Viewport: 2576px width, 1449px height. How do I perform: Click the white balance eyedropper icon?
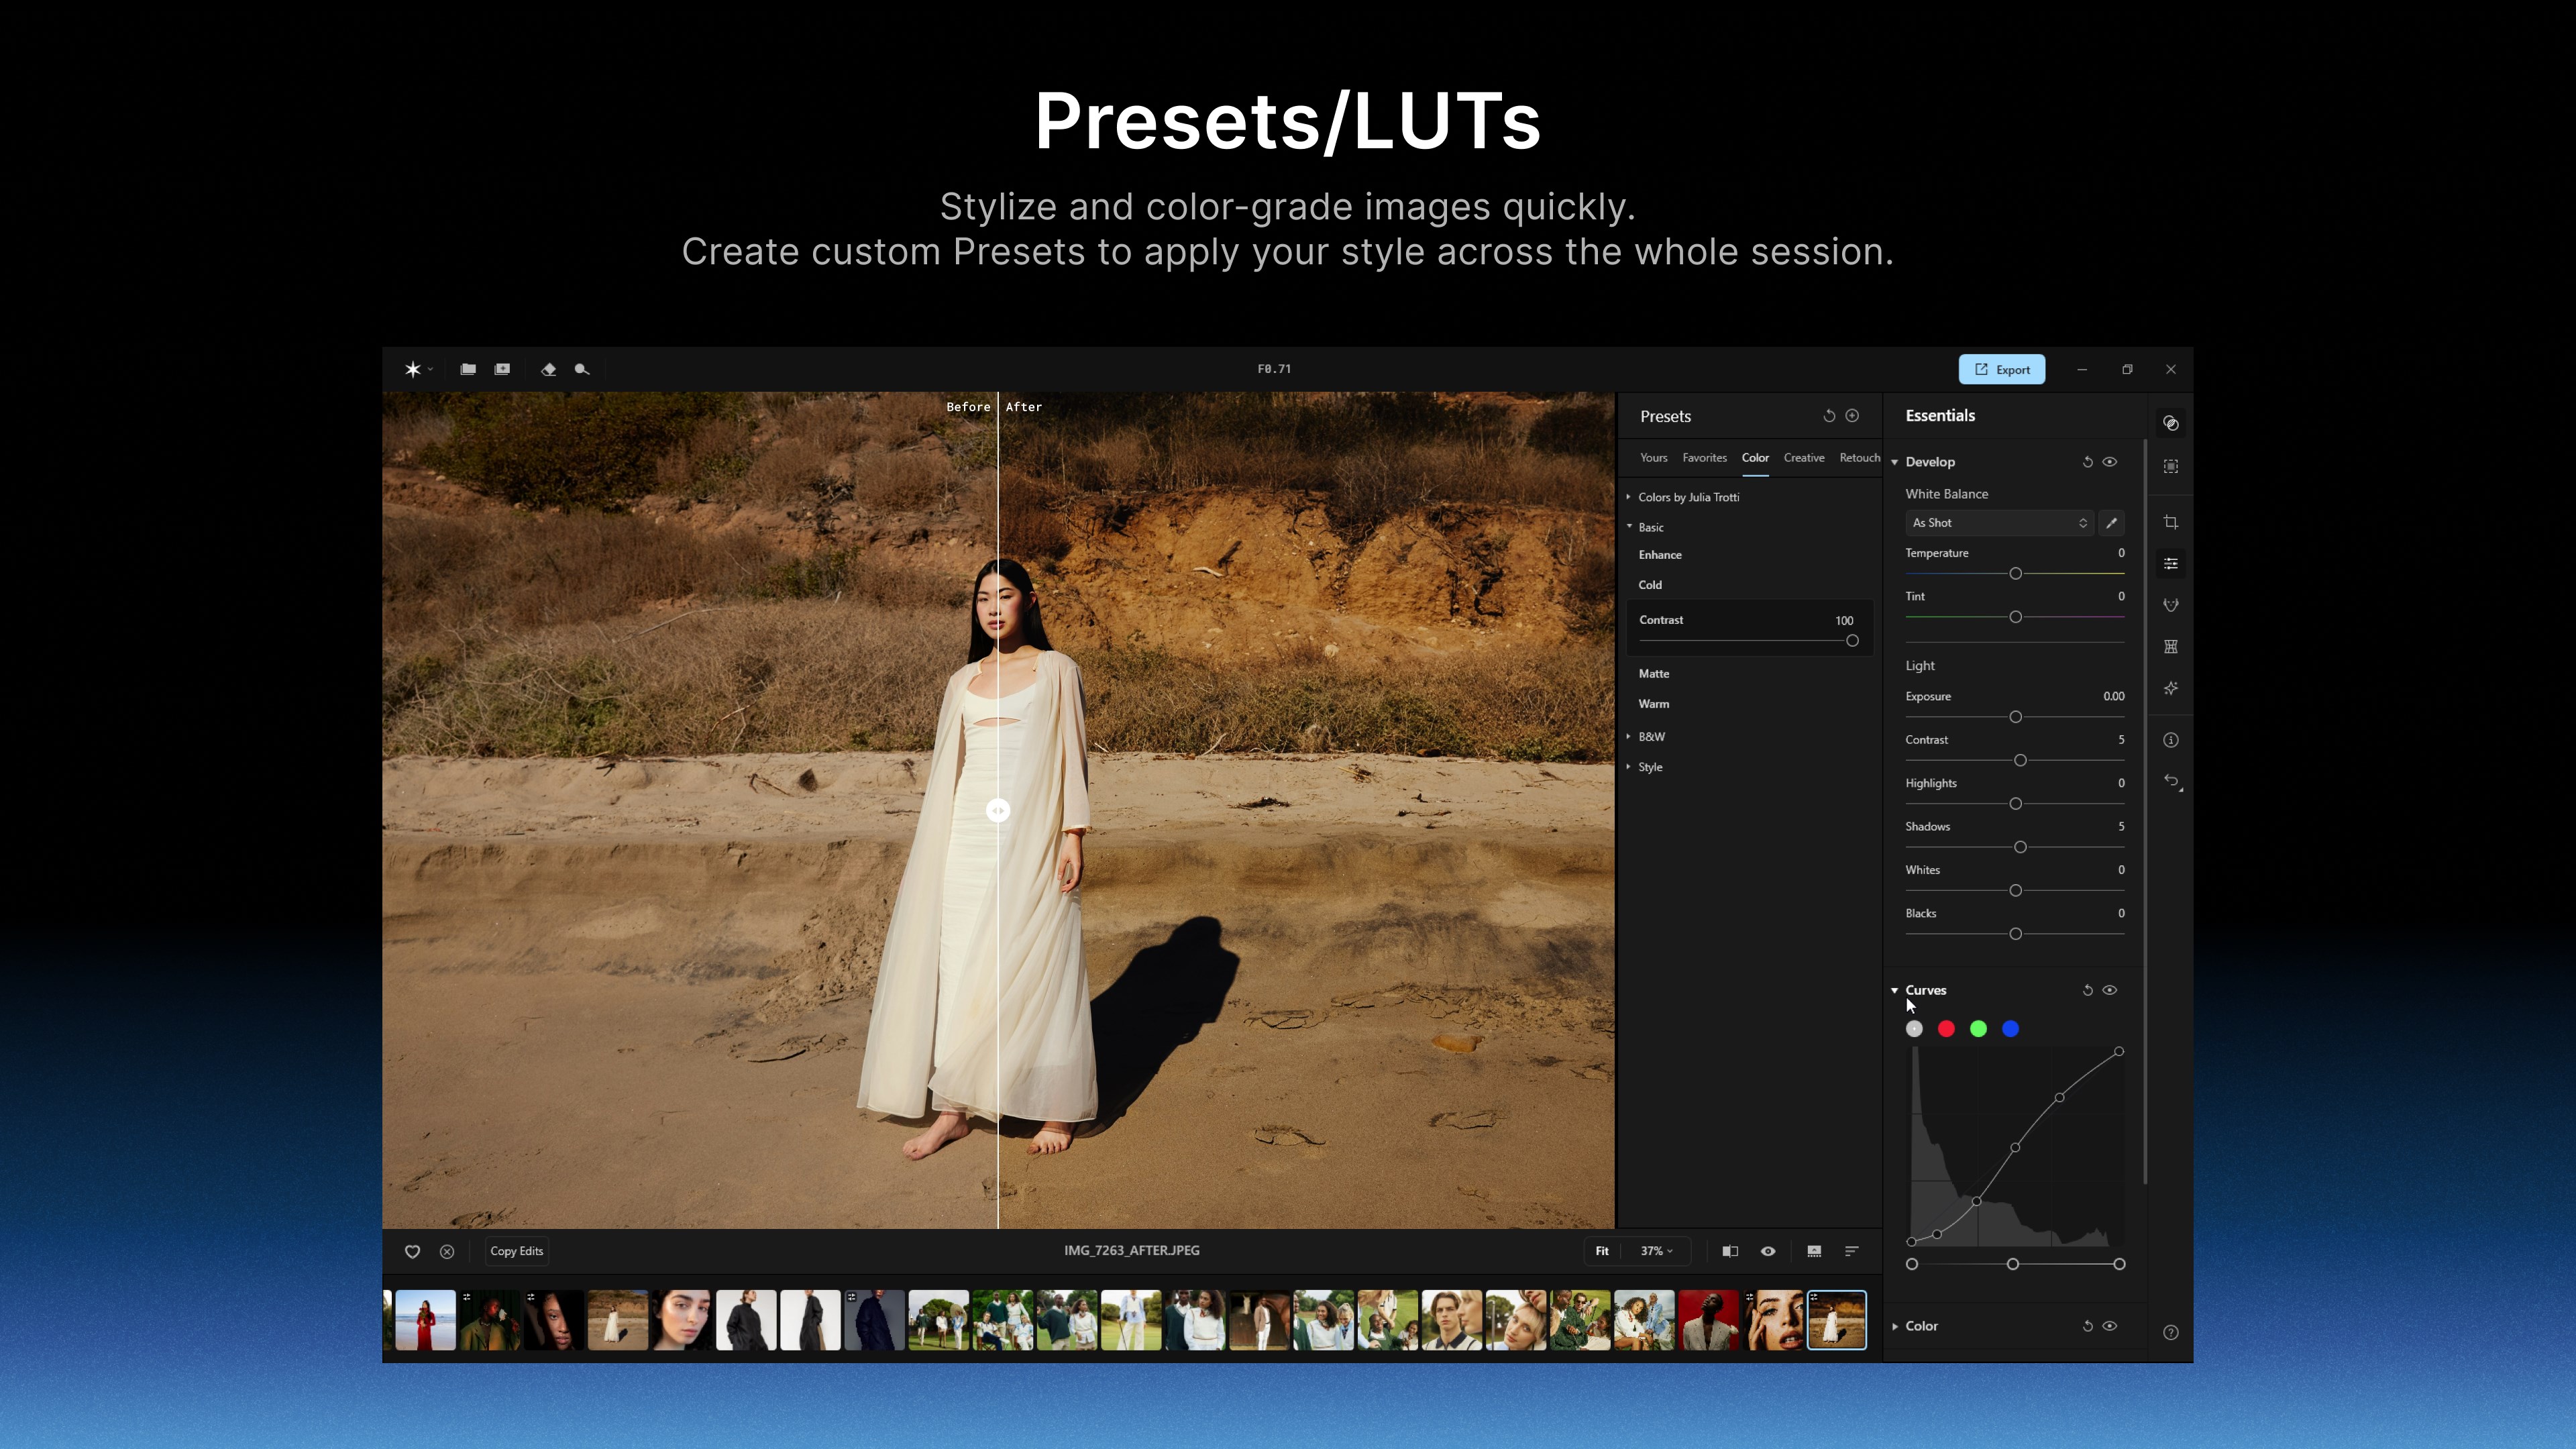tap(2111, 523)
